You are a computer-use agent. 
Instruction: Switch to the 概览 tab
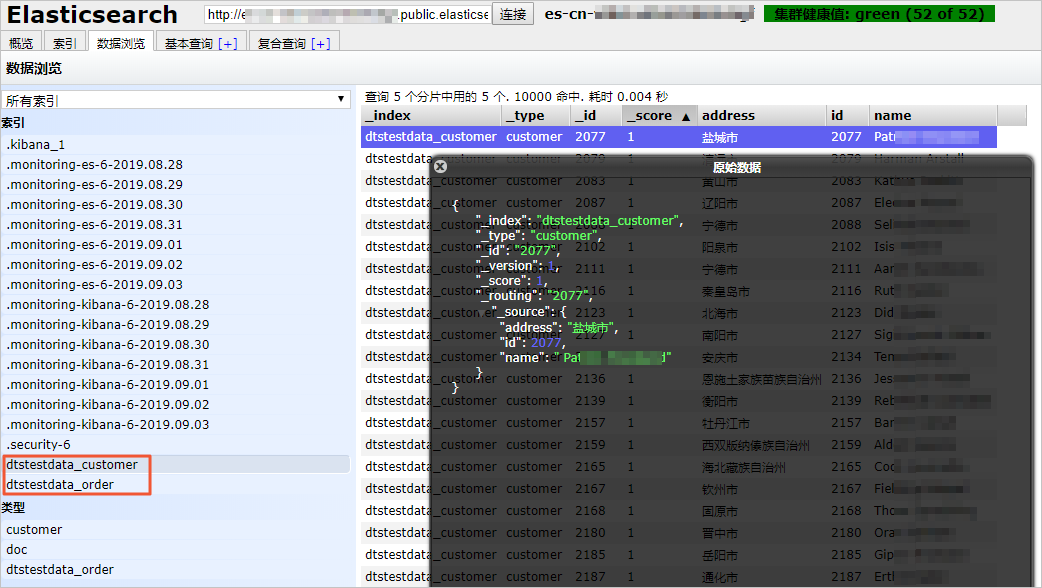21,43
